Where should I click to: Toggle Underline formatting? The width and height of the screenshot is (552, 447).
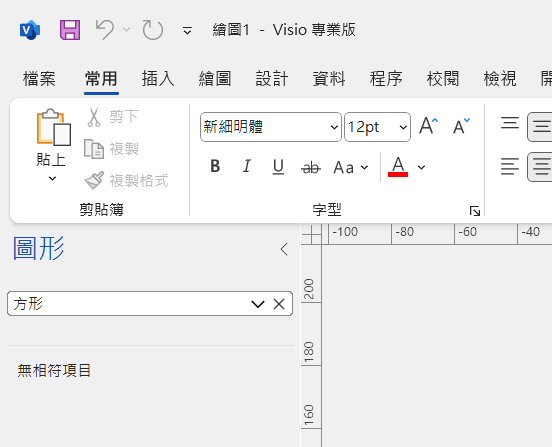coord(278,166)
